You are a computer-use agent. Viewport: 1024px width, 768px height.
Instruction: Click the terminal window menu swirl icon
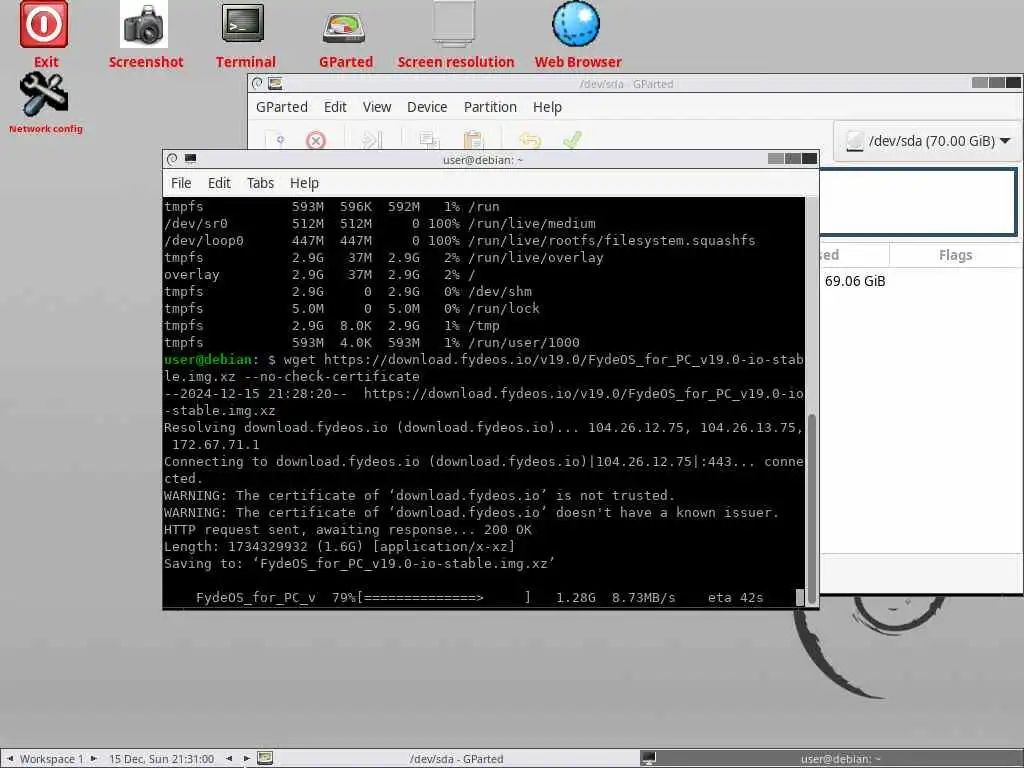point(172,159)
